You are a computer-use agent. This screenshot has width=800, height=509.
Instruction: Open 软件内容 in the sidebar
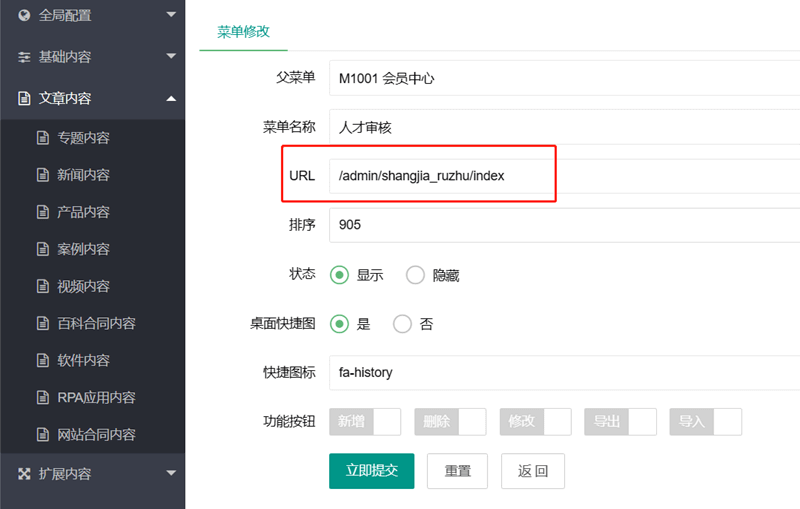pos(83,360)
